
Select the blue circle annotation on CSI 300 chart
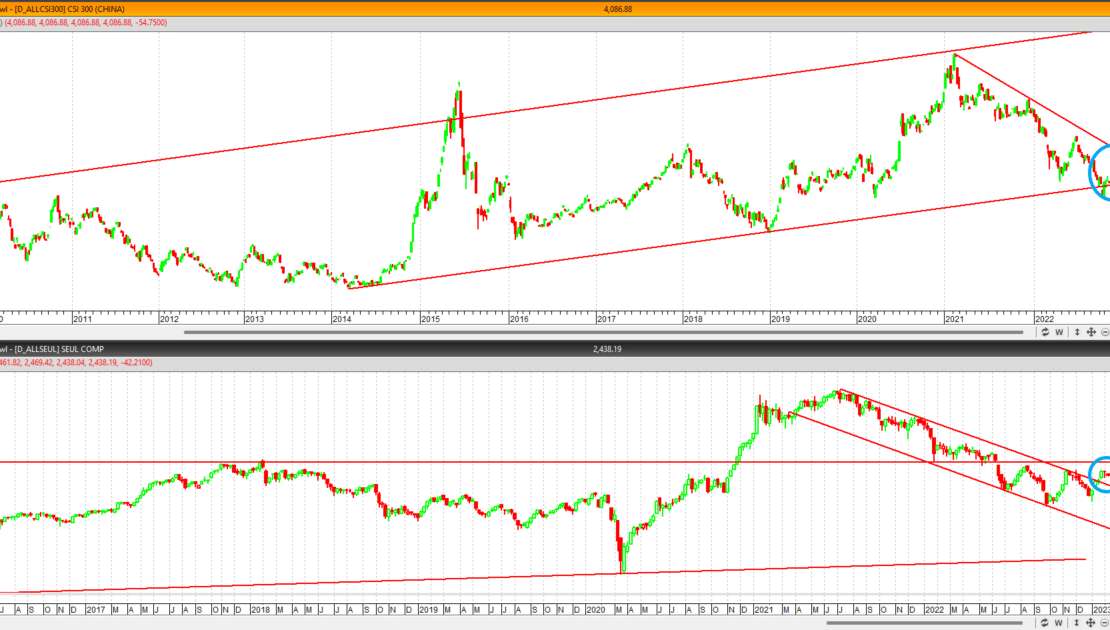[x=1100, y=172]
